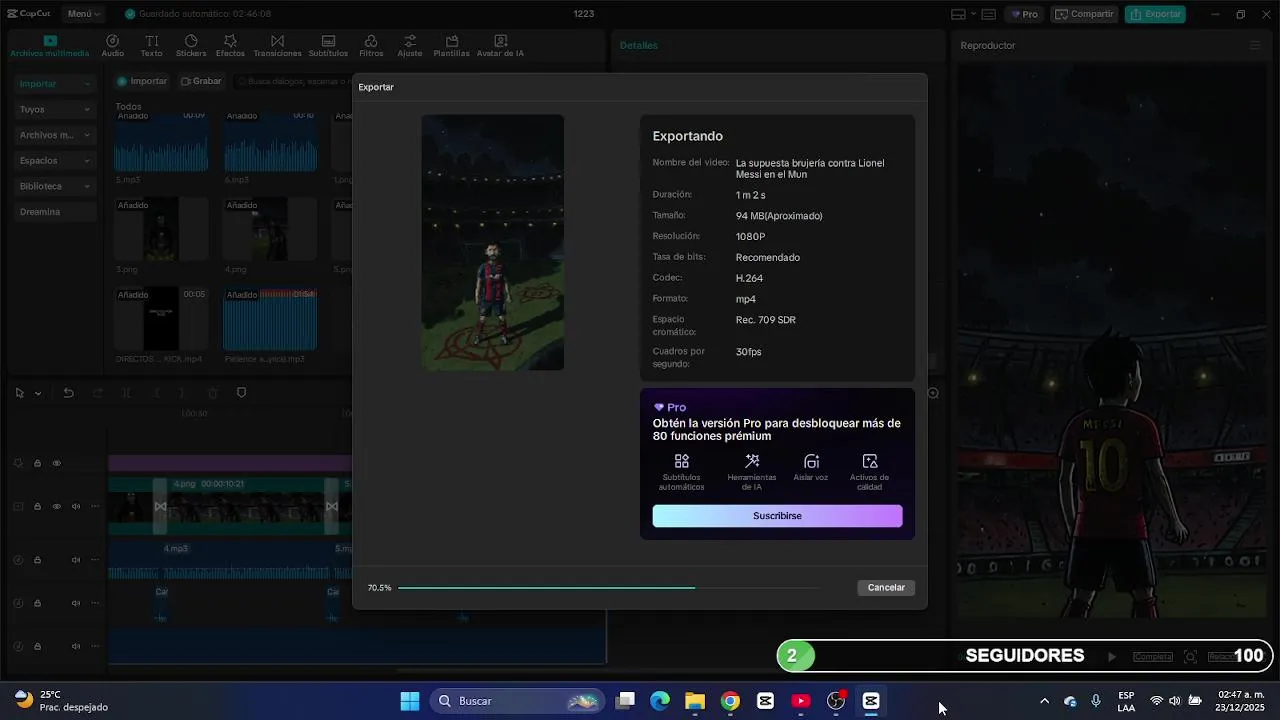The image size is (1280, 720).
Task: Open pointer tool dropdown arrow in timeline
Action: click(38, 393)
